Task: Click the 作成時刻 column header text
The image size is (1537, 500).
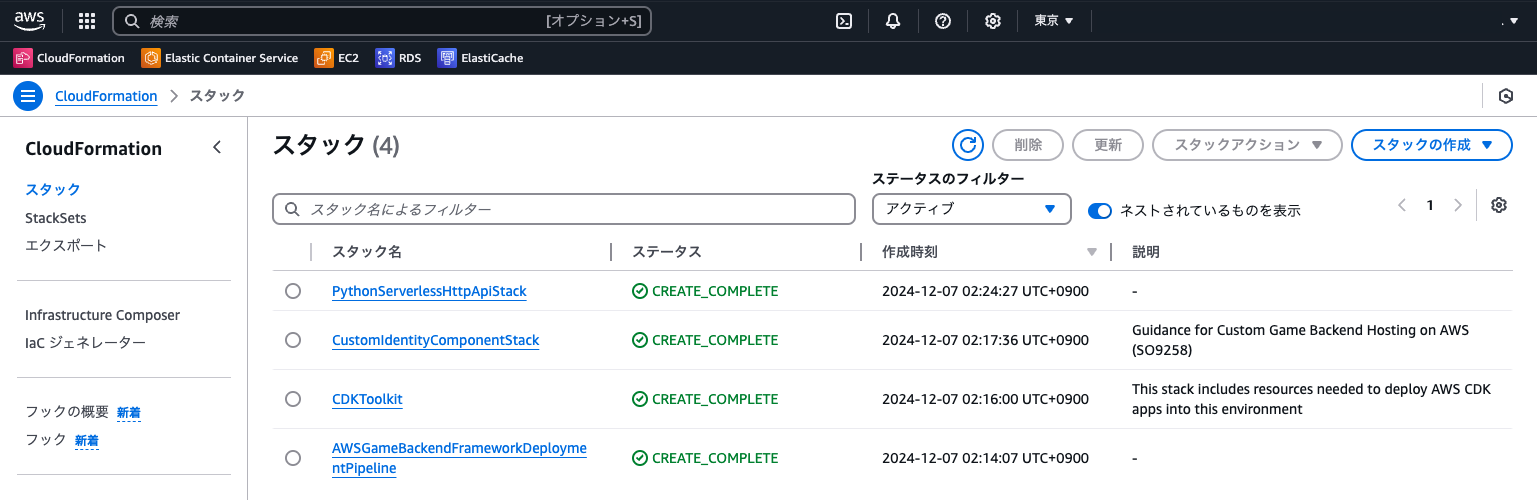Action: coord(910,252)
